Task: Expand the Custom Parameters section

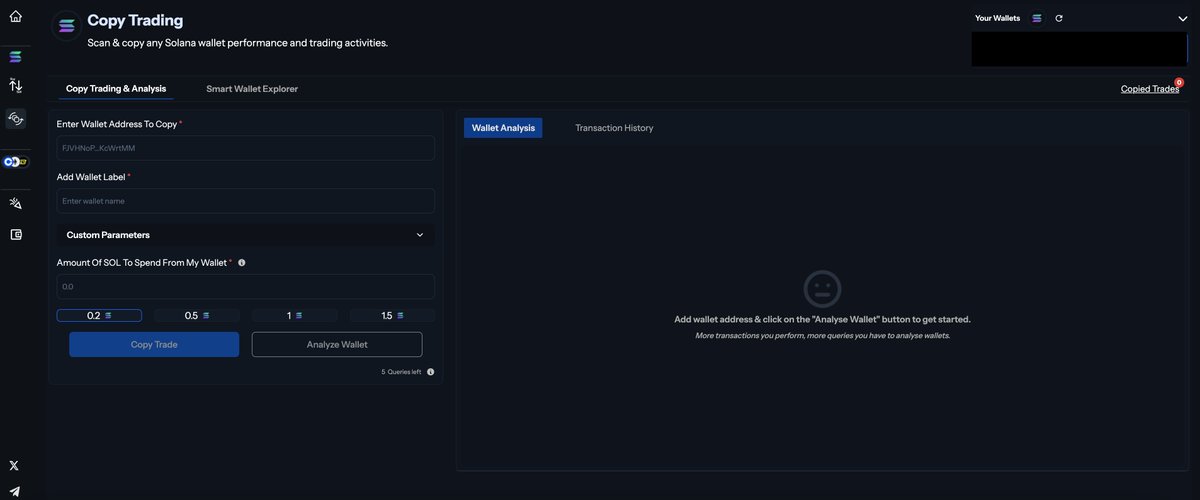Action: 246,235
